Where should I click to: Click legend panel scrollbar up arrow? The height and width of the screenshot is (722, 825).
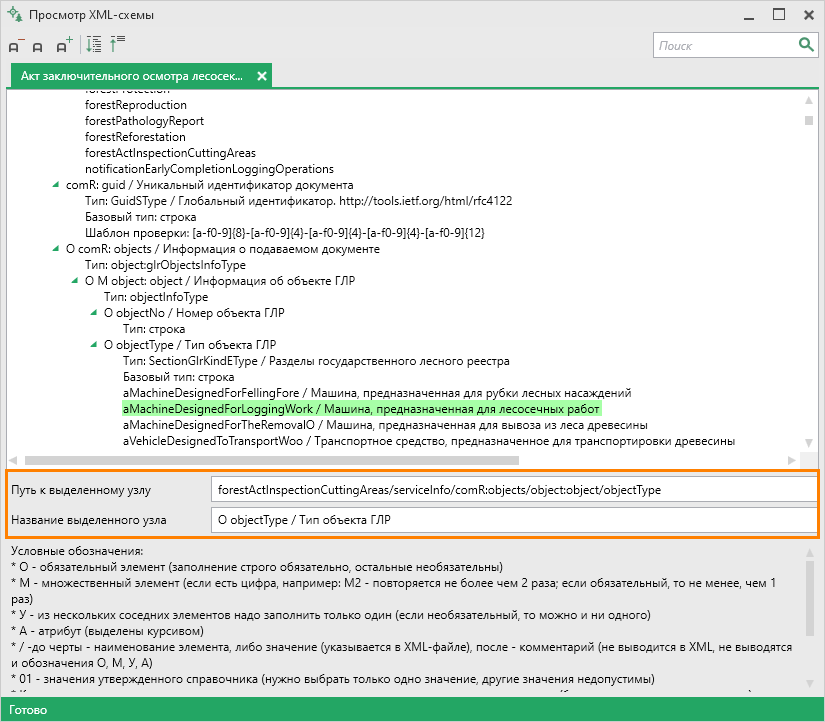[x=810, y=553]
